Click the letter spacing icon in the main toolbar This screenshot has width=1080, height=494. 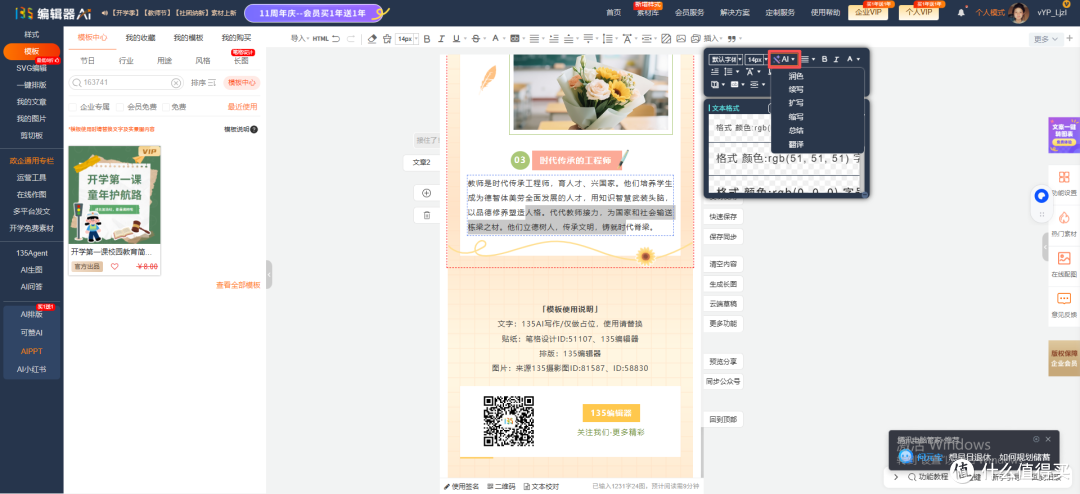(627, 39)
